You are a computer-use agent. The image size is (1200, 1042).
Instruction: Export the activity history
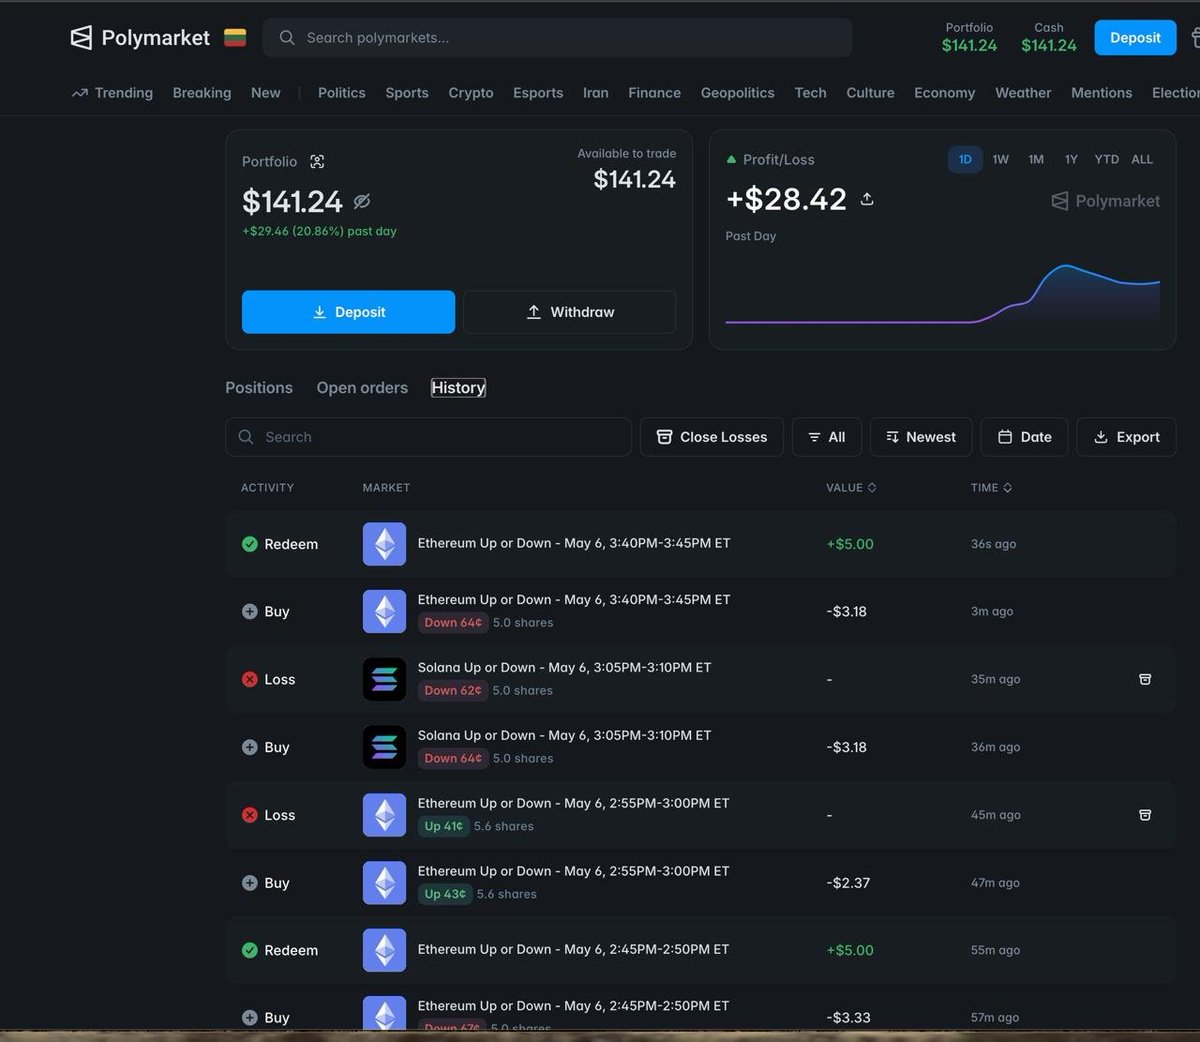click(x=1126, y=437)
